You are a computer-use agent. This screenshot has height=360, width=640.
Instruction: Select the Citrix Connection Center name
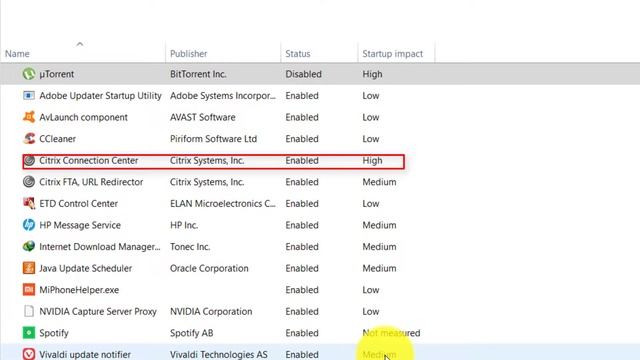pyautogui.click(x=89, y=160)
